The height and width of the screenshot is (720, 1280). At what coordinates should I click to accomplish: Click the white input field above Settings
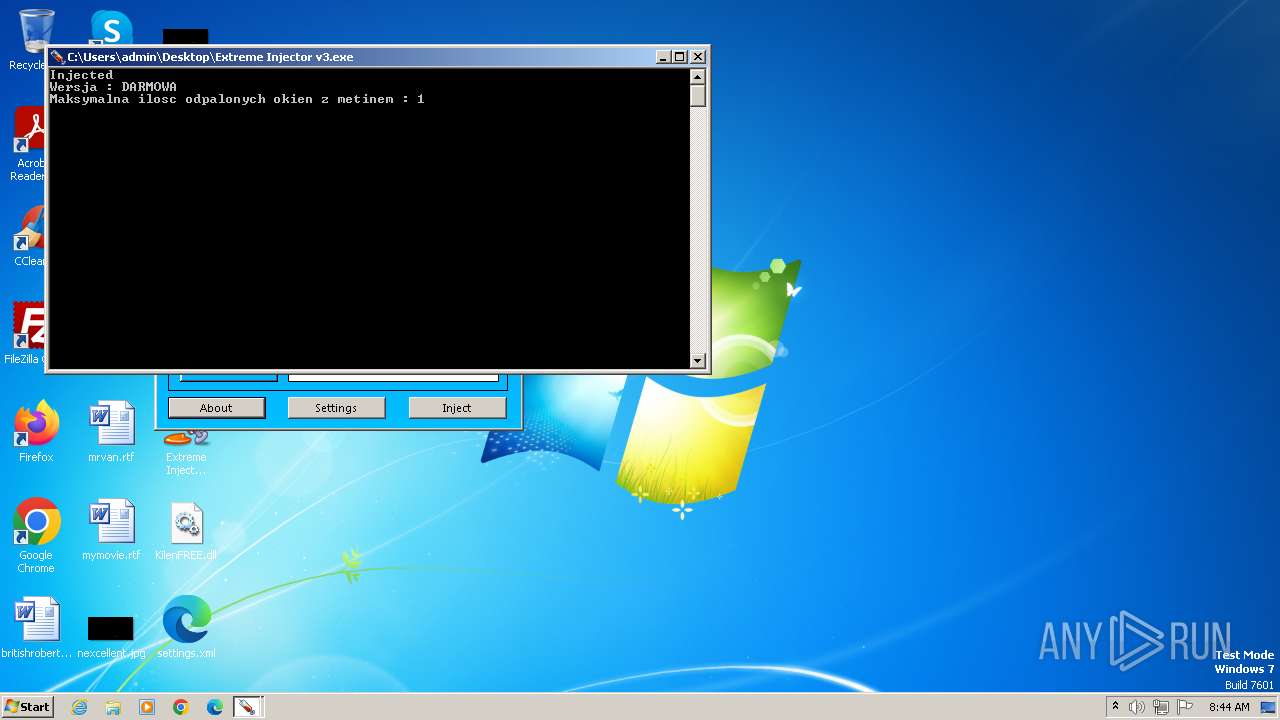pos(393,376)
